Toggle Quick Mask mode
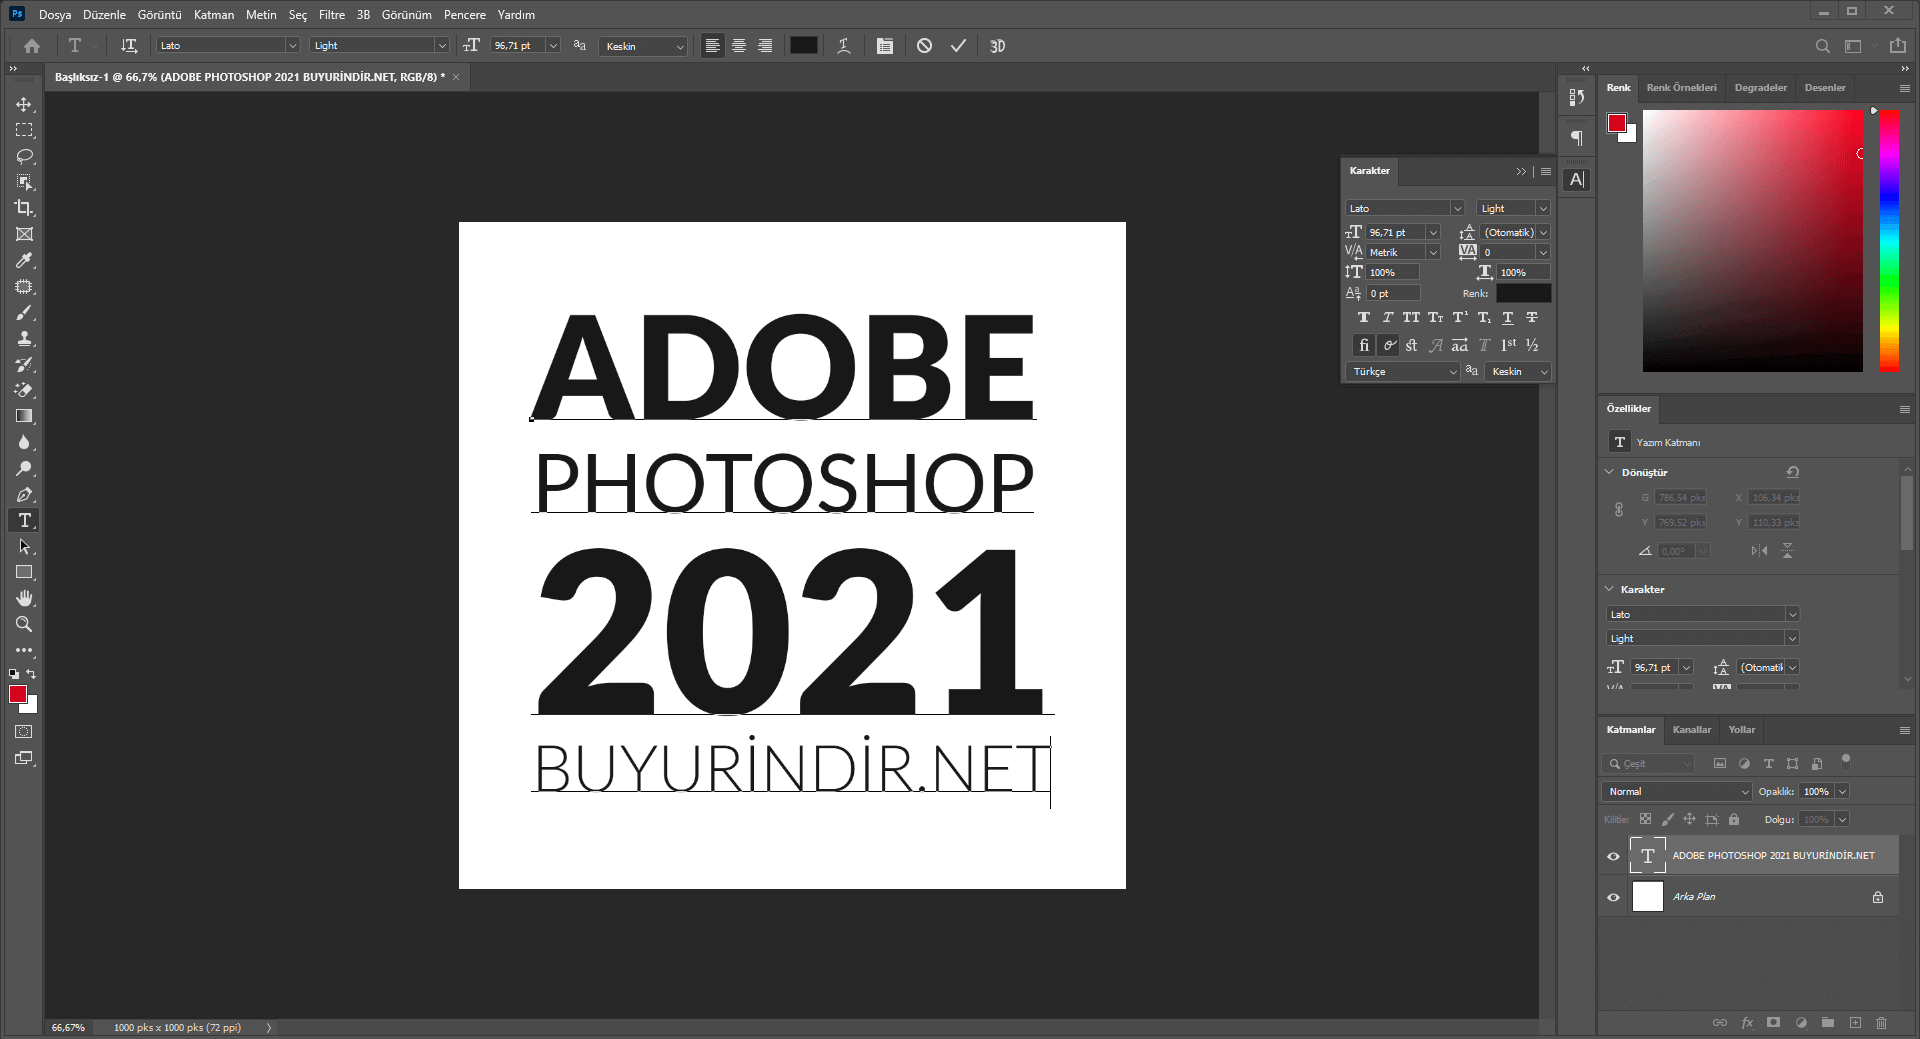The image size is (1920, 1039). coord(24,732)
